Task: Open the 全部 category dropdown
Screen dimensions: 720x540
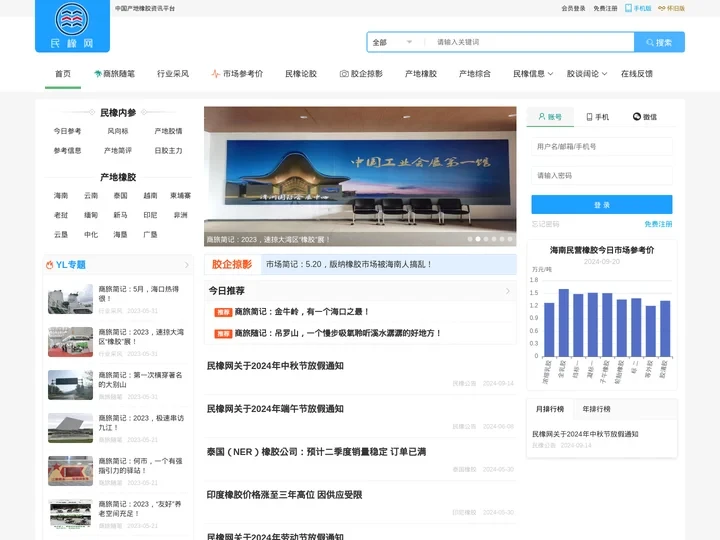Action: [392, 42]
